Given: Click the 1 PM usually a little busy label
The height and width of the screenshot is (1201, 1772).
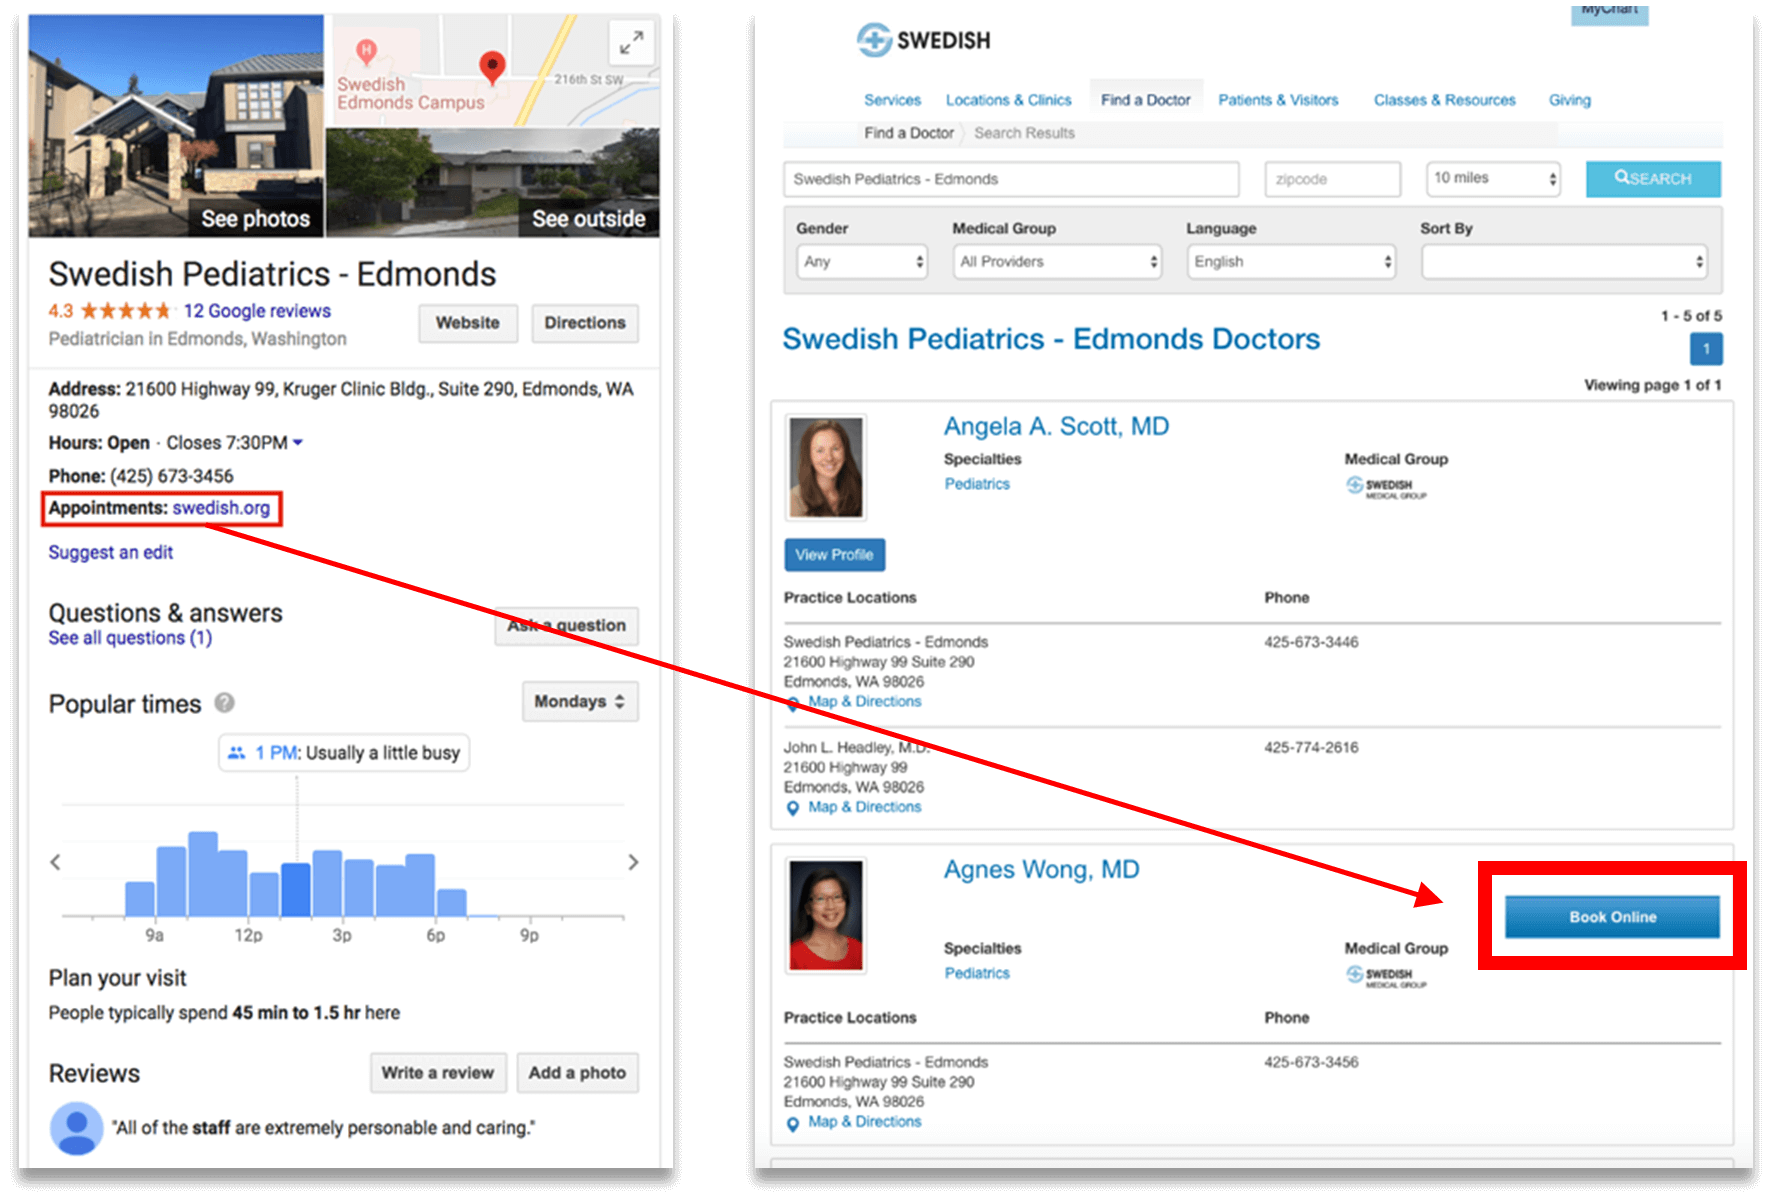Looking at the screenshot, I should pos(344,753).
